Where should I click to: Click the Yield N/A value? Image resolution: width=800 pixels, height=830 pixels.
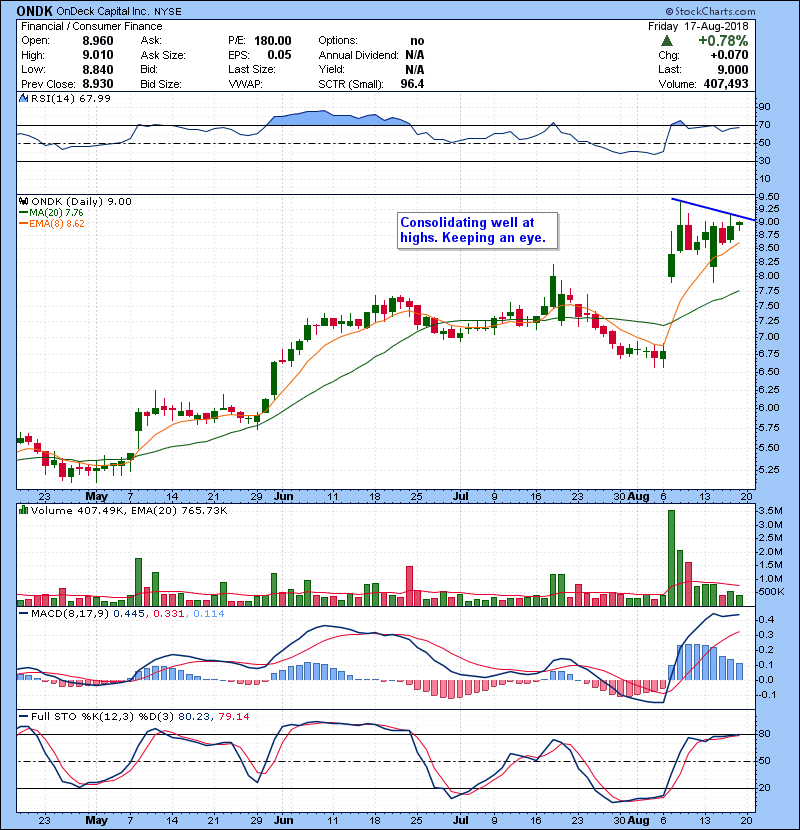415,69
